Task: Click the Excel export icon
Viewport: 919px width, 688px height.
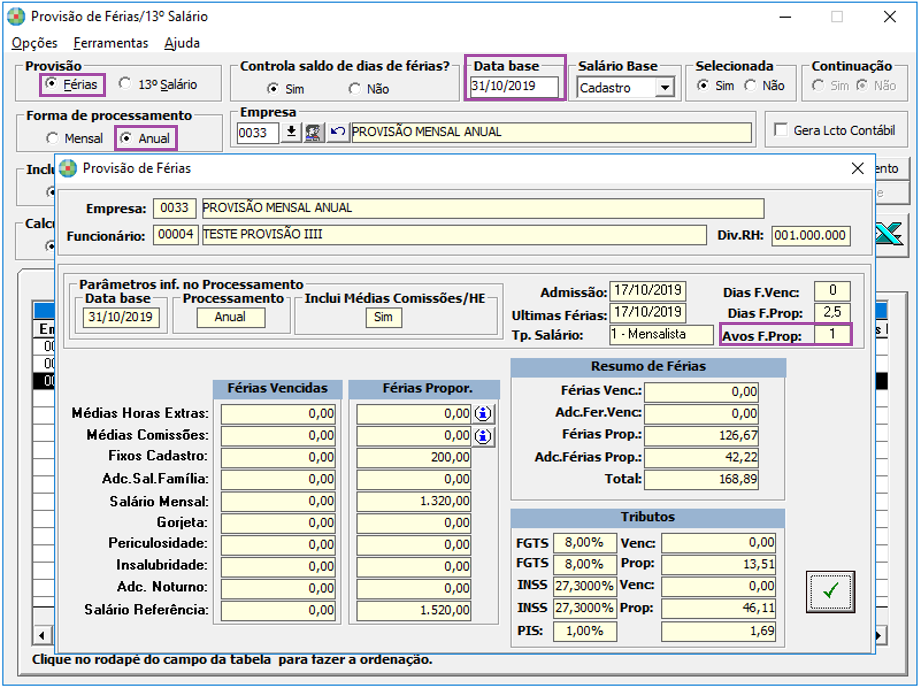Action: [890, 235]
